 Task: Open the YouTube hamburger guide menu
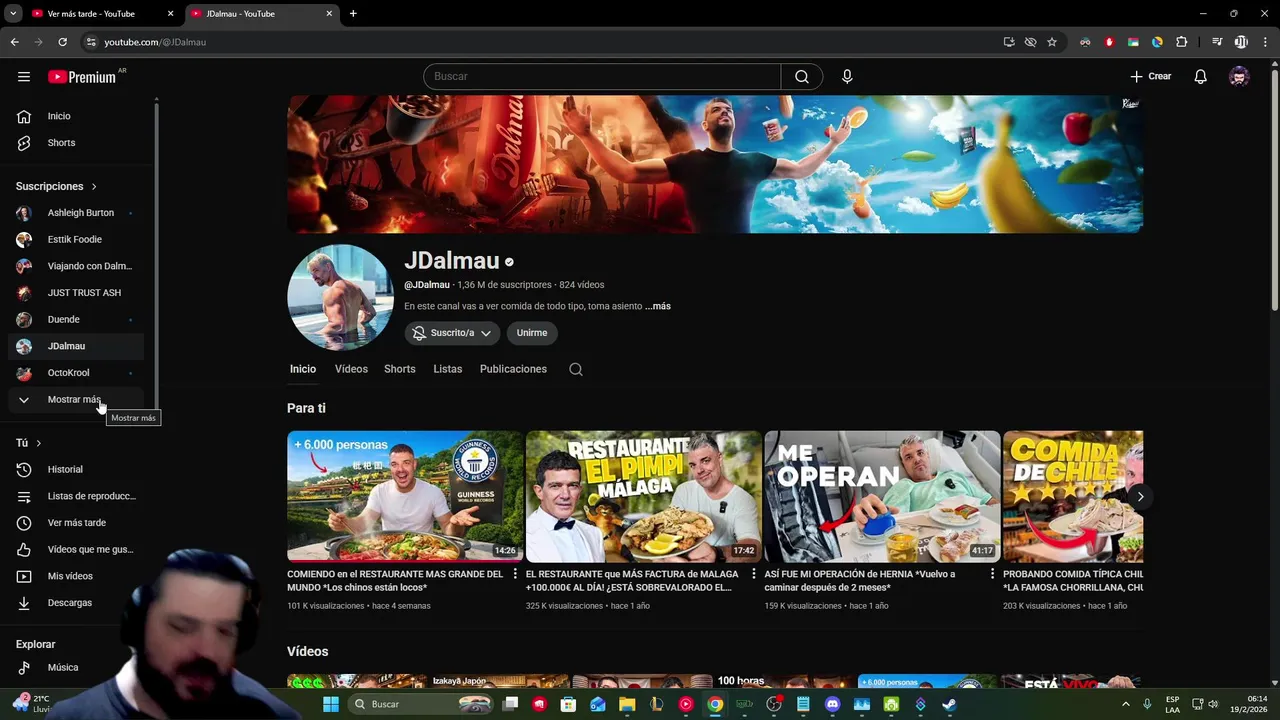[24, 76]
